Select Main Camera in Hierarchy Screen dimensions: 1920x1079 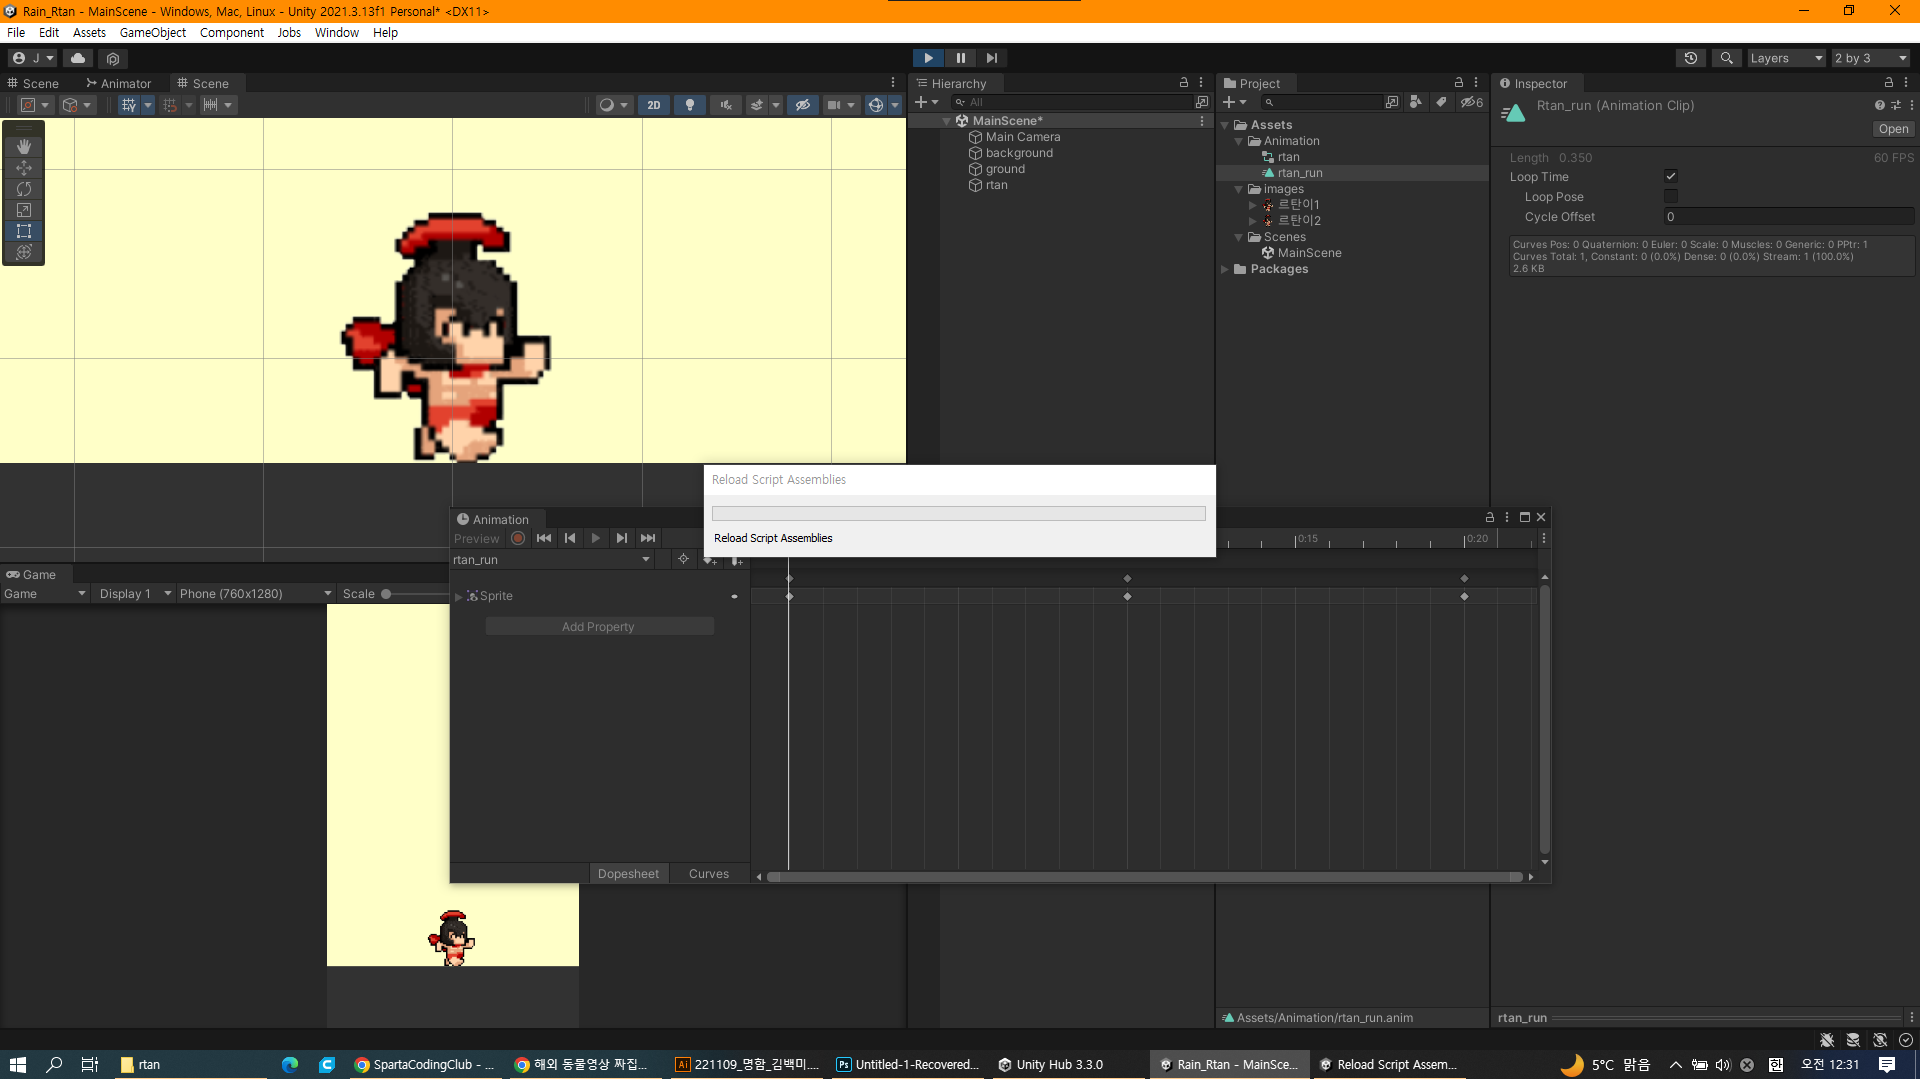tap(1023, 137)
